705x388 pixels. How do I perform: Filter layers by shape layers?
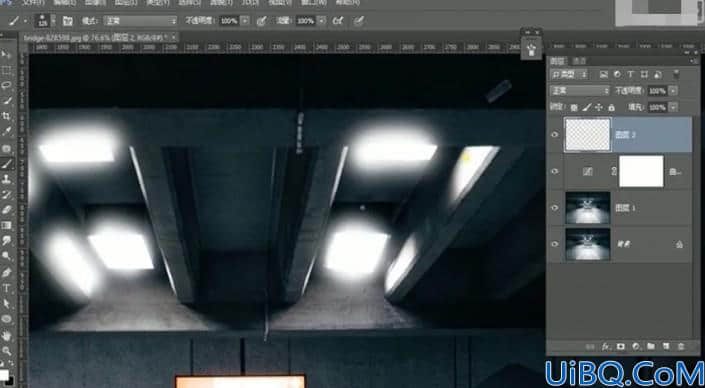tap(644, 74)
